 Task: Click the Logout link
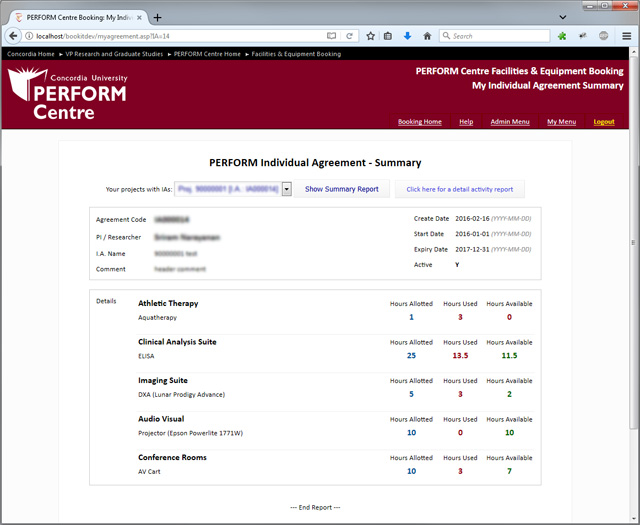coord(604,122)
